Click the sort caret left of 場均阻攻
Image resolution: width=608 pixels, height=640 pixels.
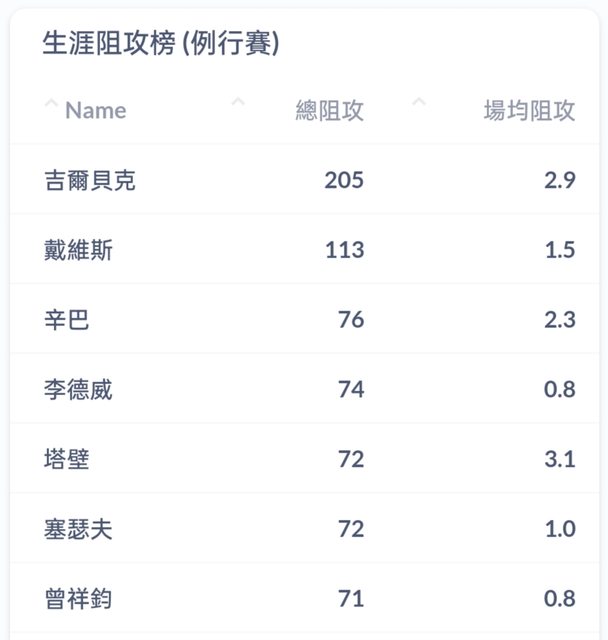click(x=420, y=102)
